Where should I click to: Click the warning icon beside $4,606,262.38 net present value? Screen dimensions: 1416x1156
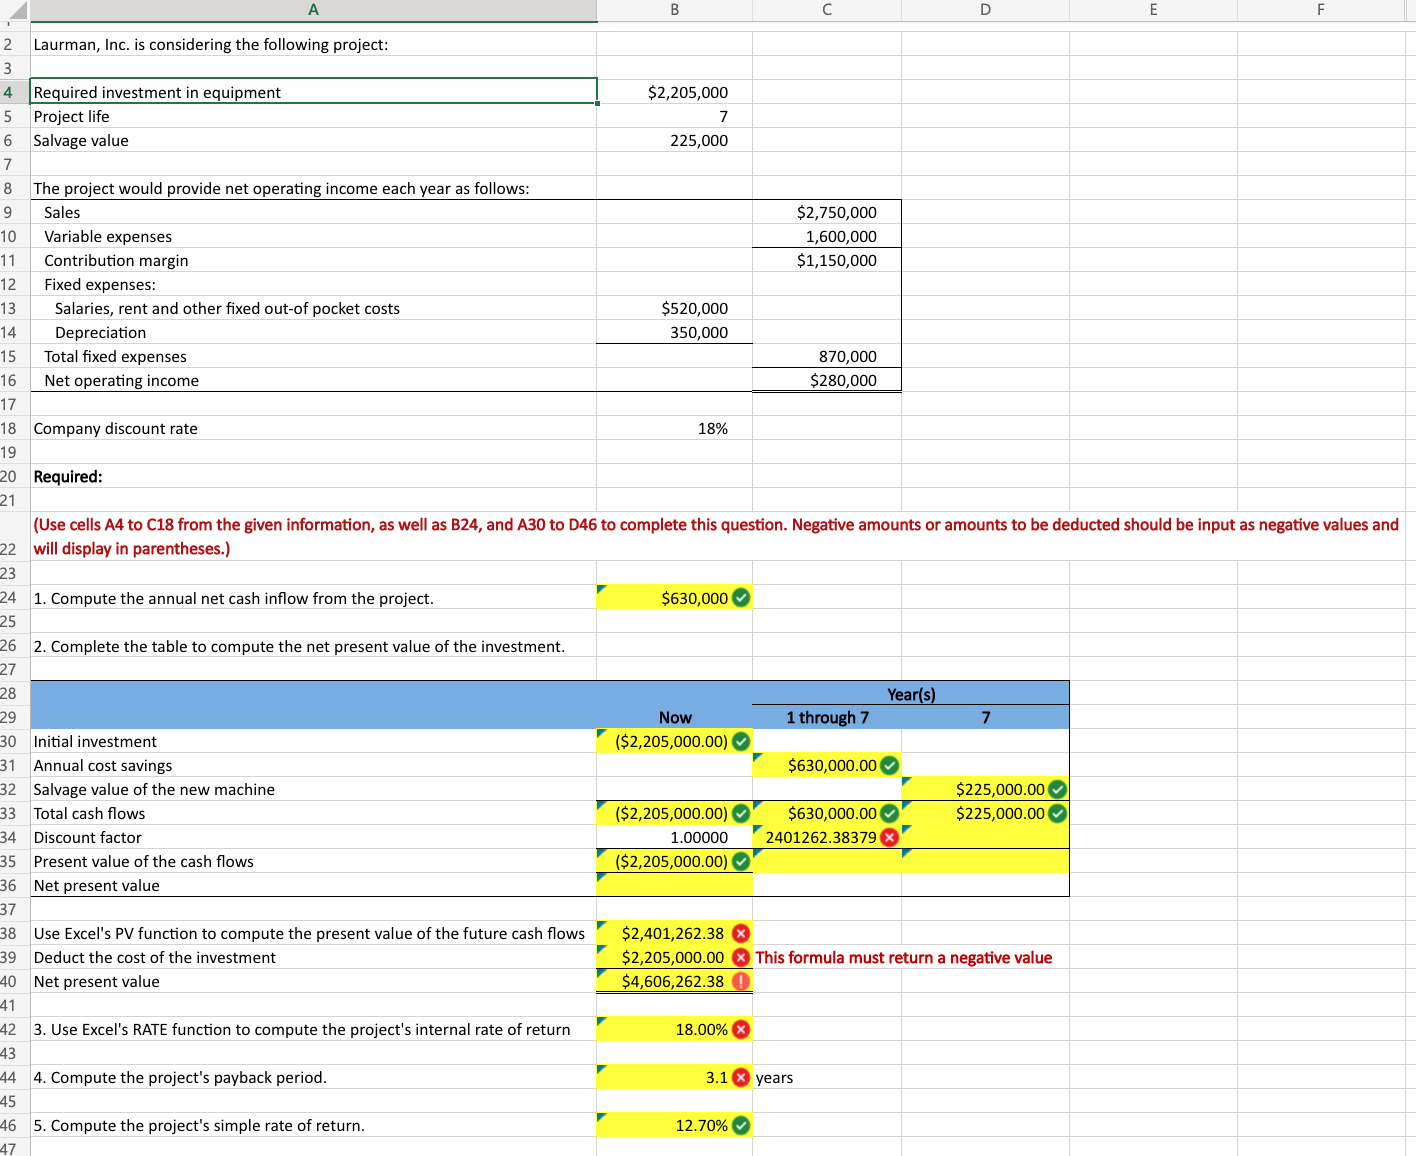(740, 981)
